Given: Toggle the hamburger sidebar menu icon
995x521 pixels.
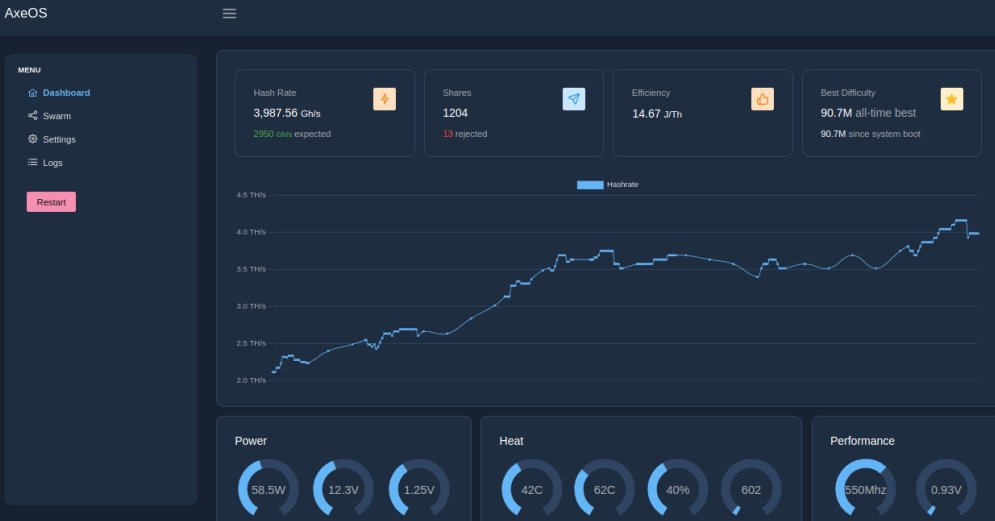Looking at the screenshot, I should tap(229, 13).
